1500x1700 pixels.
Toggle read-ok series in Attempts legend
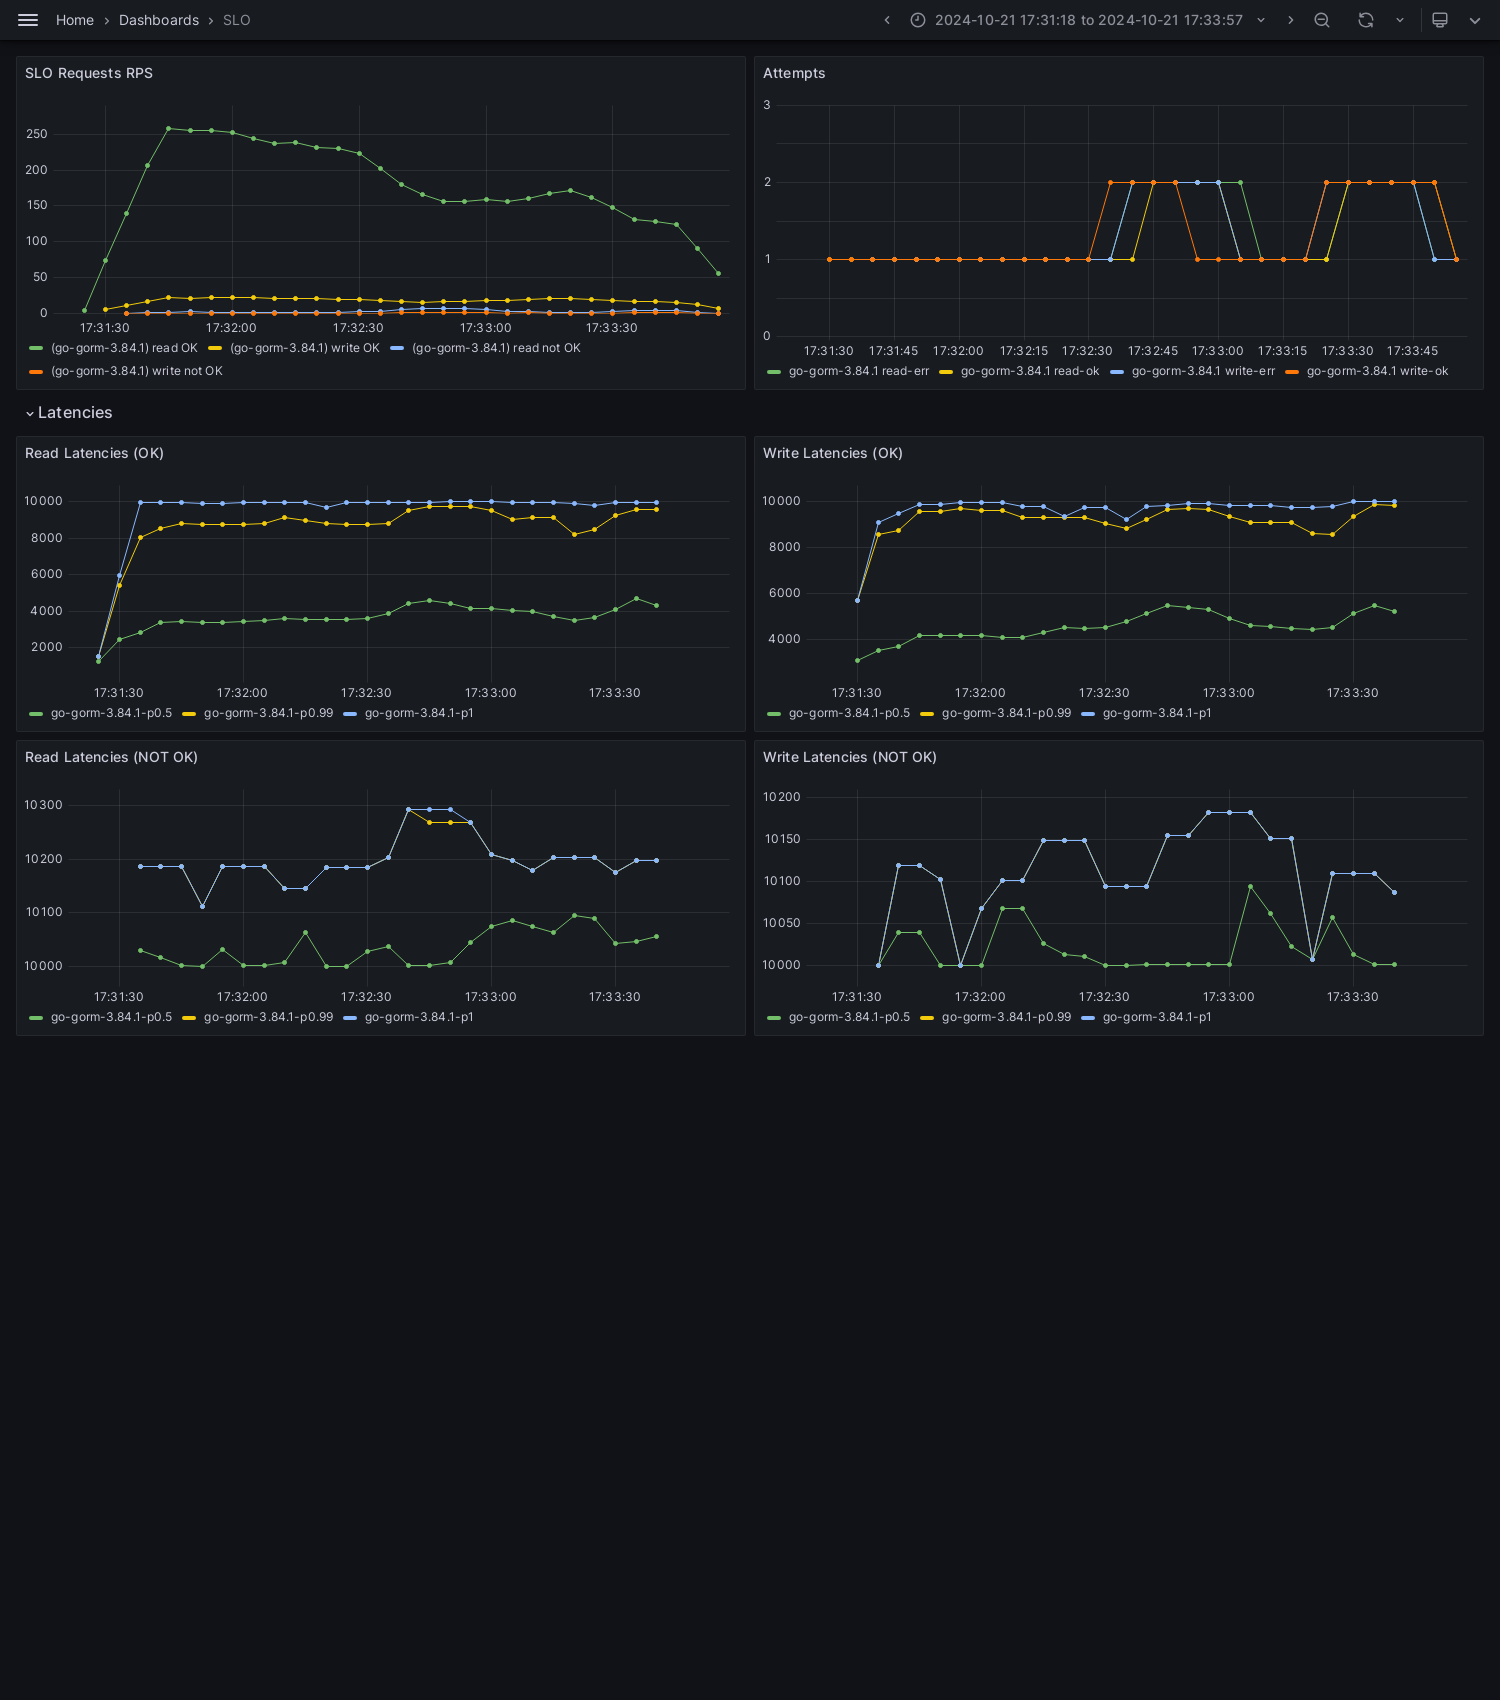pyautogui.click(x=1030, y=371)
